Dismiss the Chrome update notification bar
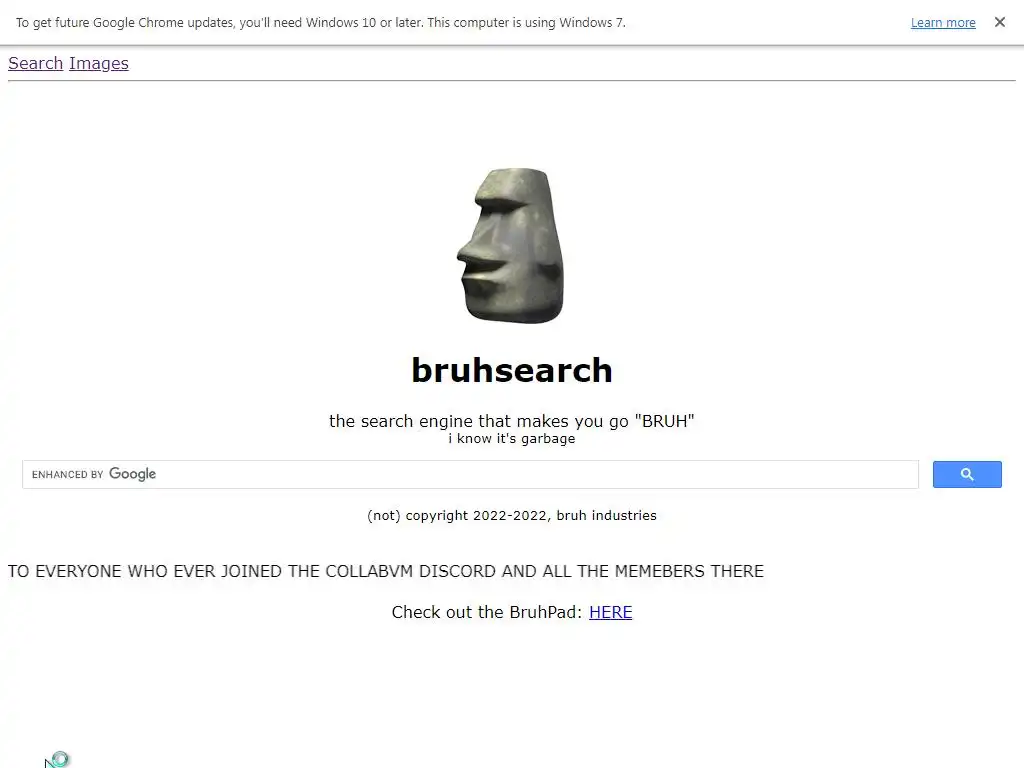The width and height of the screenshot is (1024, 768). tap(999, 22)
